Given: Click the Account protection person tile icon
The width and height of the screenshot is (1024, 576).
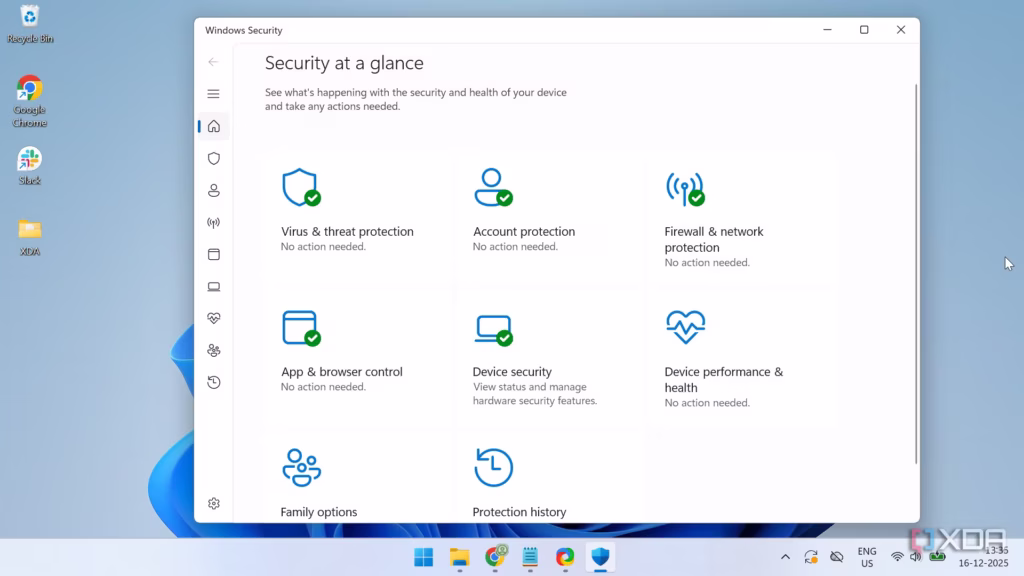Looking at the screenshot, I should click(493, 187).
